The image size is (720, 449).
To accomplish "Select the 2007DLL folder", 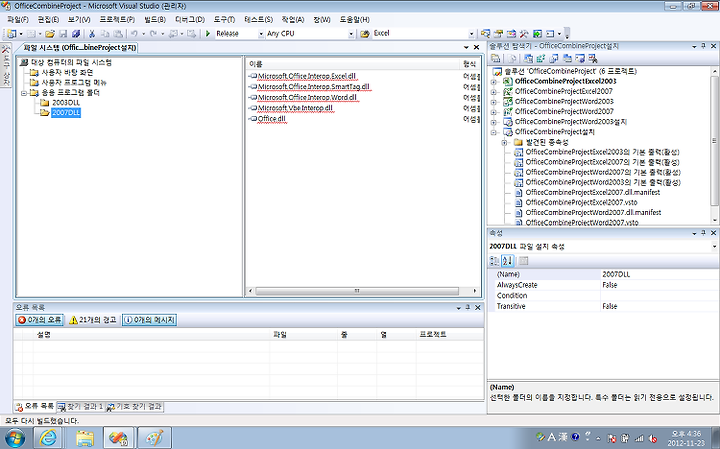I will pyautogui.click(x=66, y=112).
